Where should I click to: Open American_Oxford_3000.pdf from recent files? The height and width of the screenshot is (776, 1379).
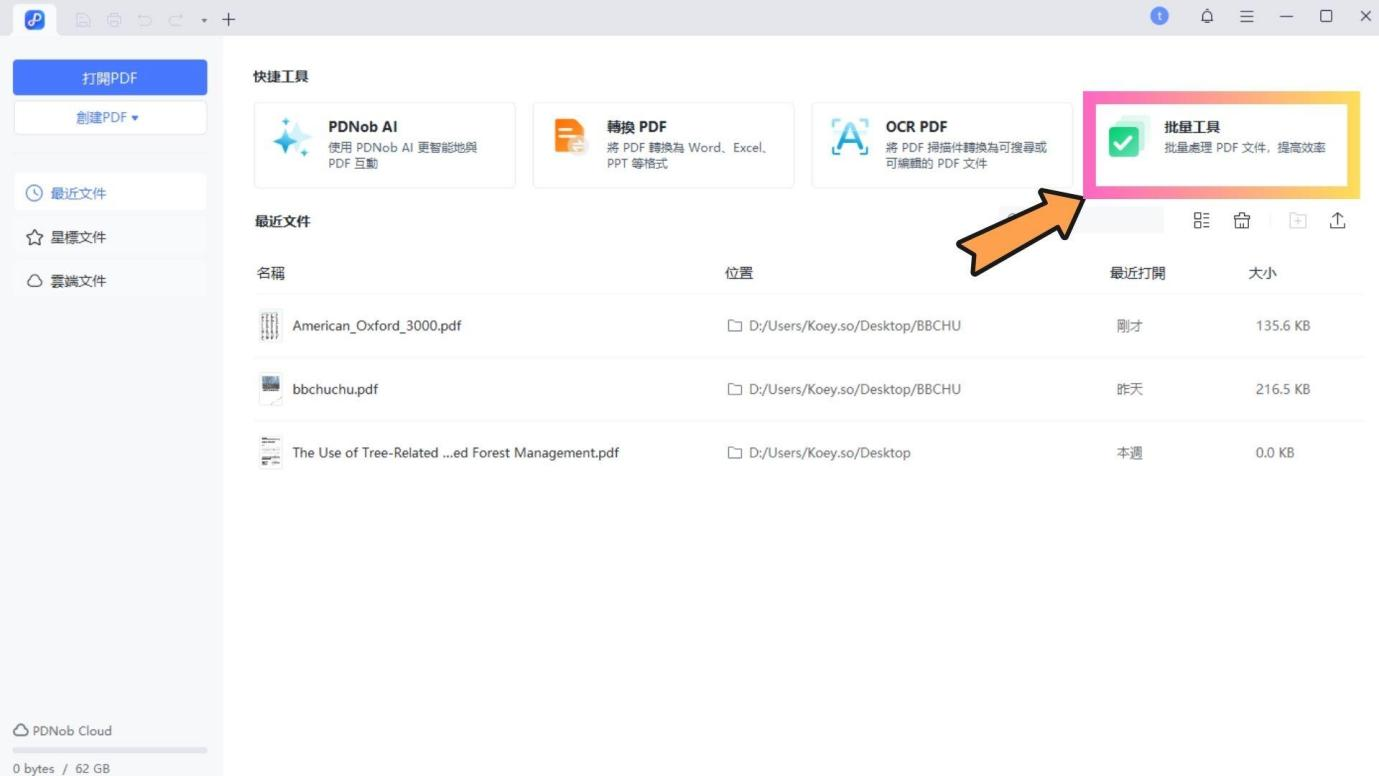(376, 326)
